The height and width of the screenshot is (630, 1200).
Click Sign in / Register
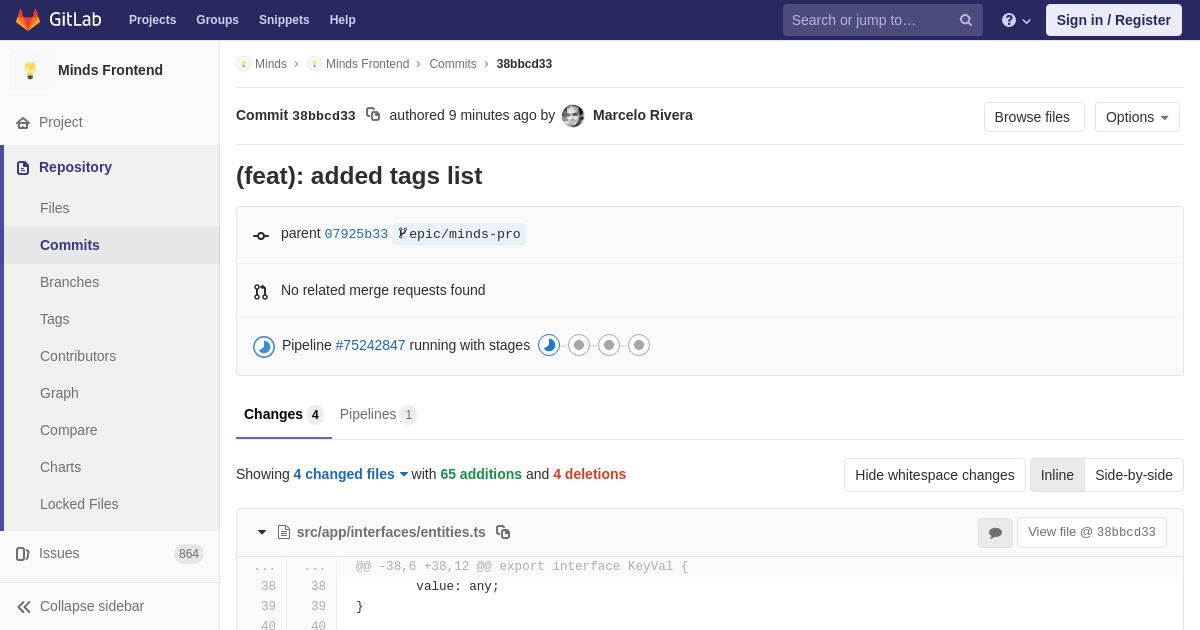click(1114, 20)
